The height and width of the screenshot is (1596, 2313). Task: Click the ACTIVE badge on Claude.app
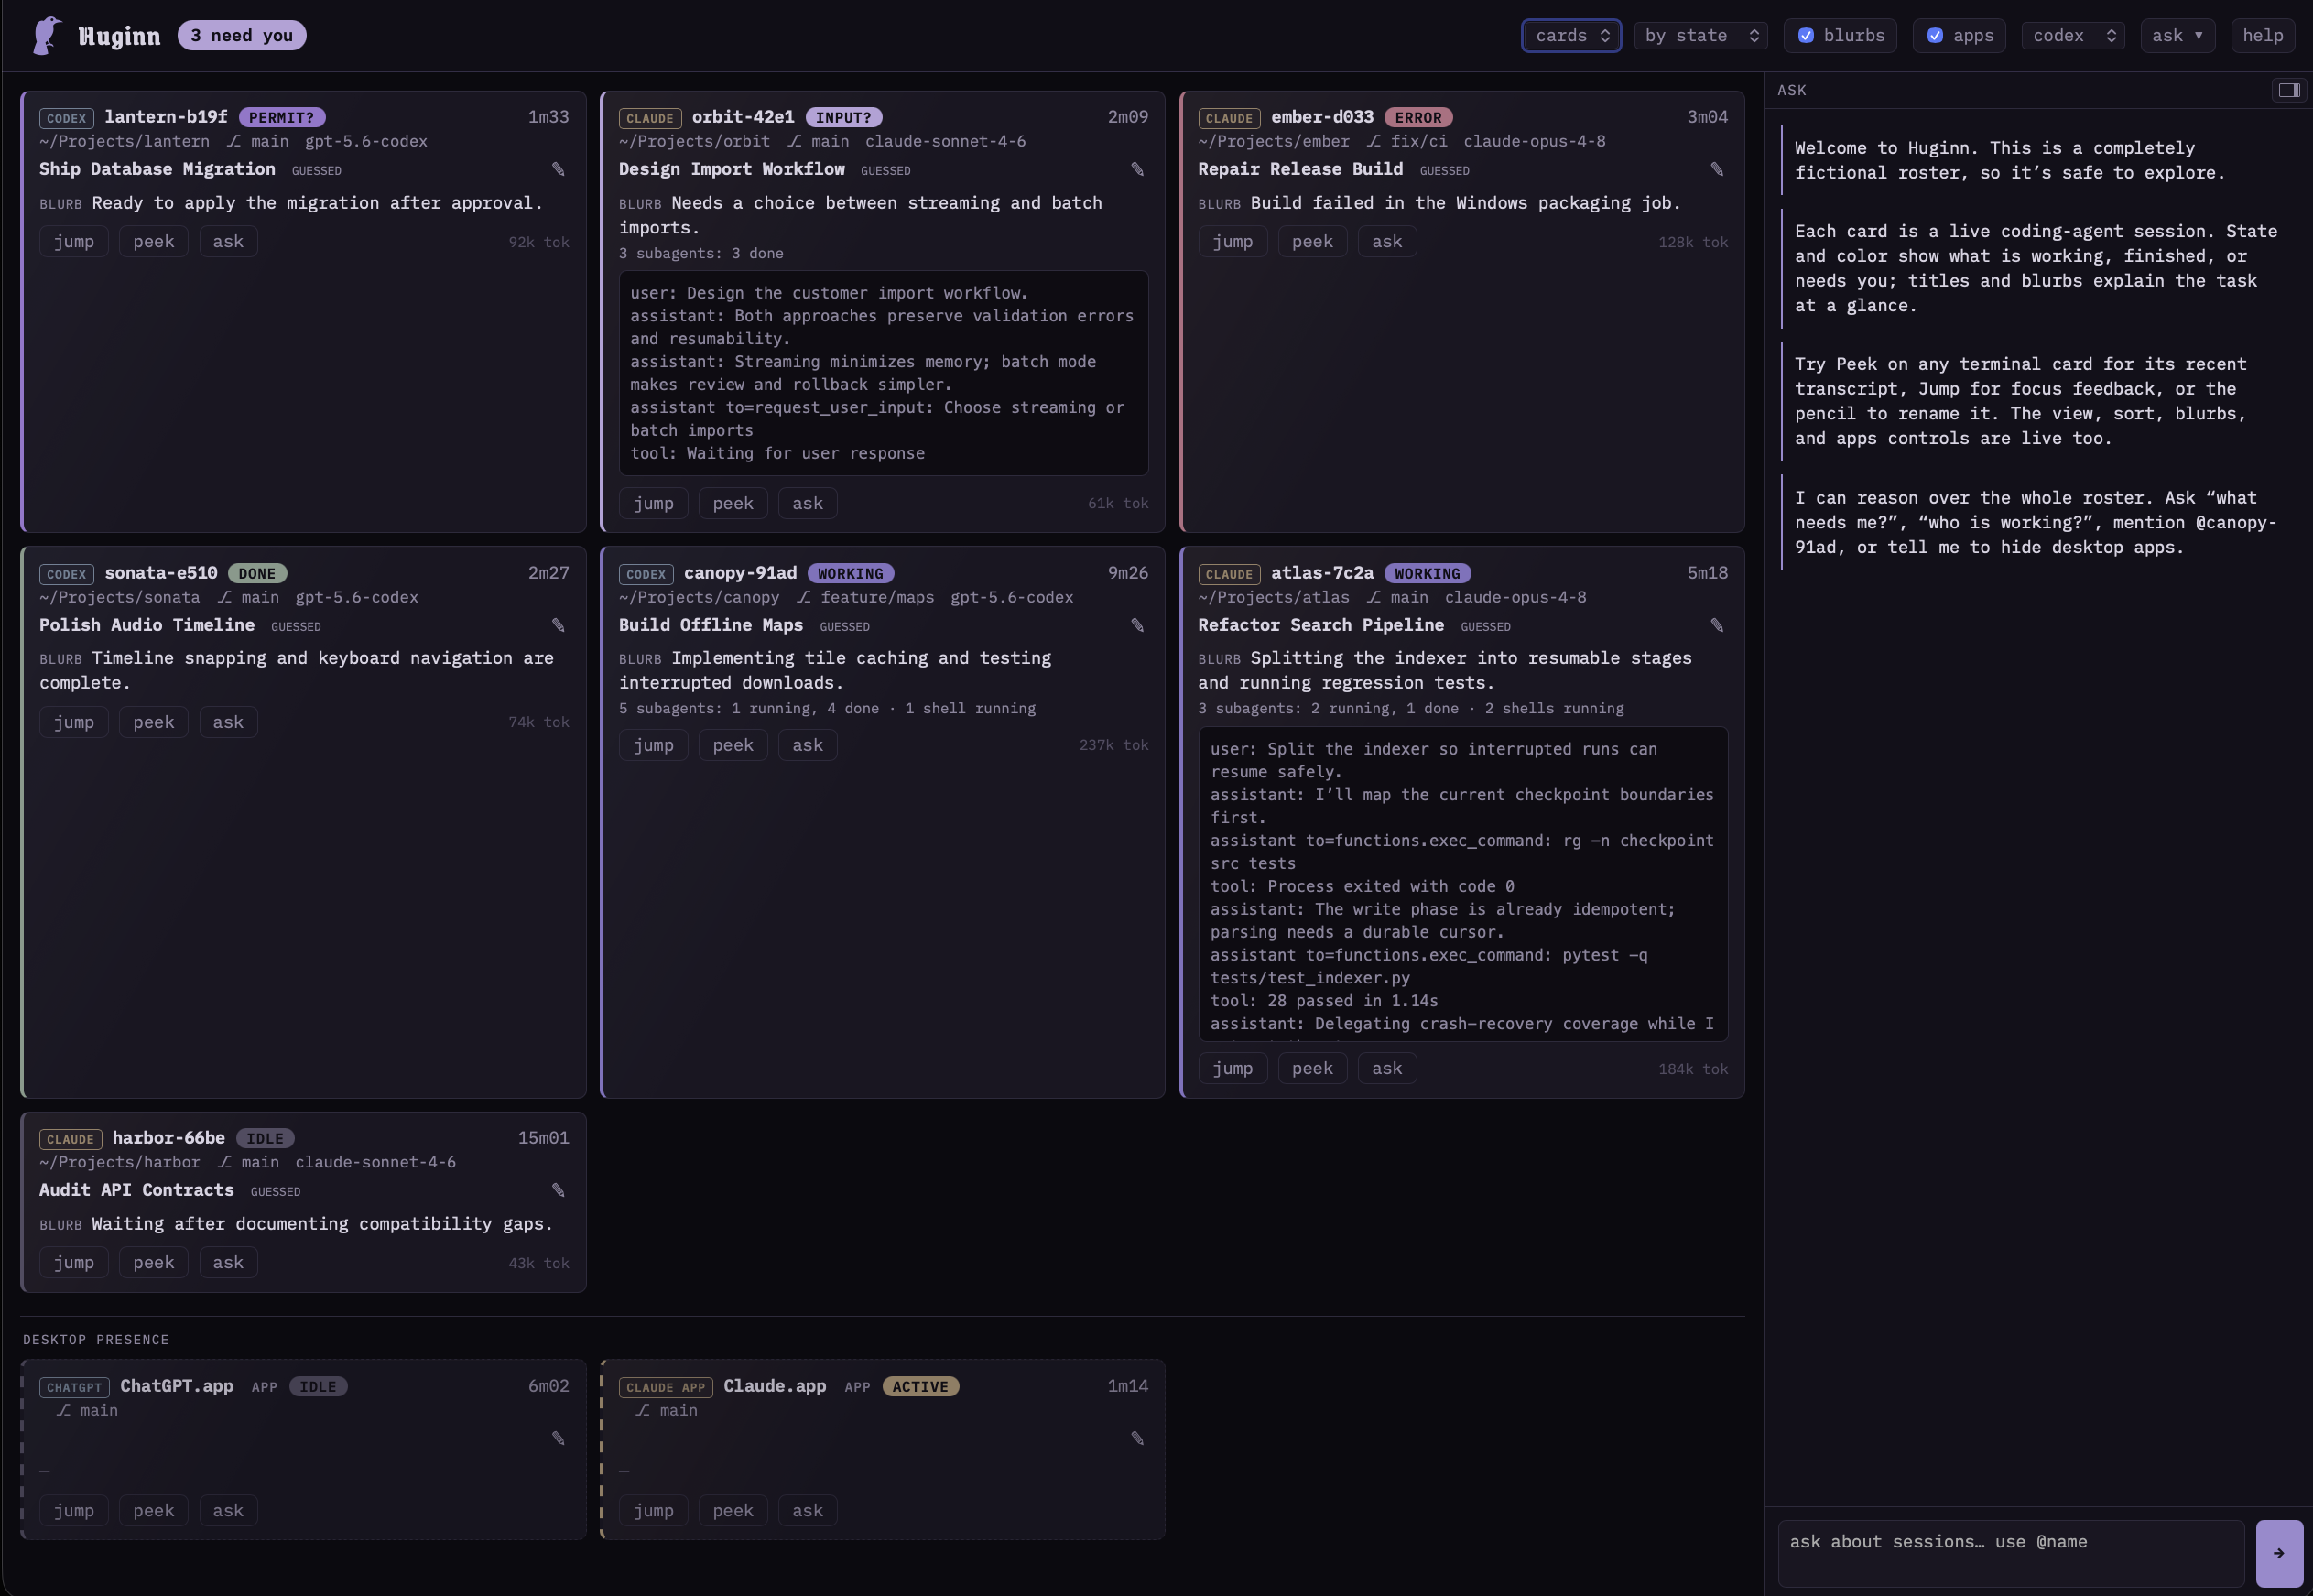(x=920, y=1387)
